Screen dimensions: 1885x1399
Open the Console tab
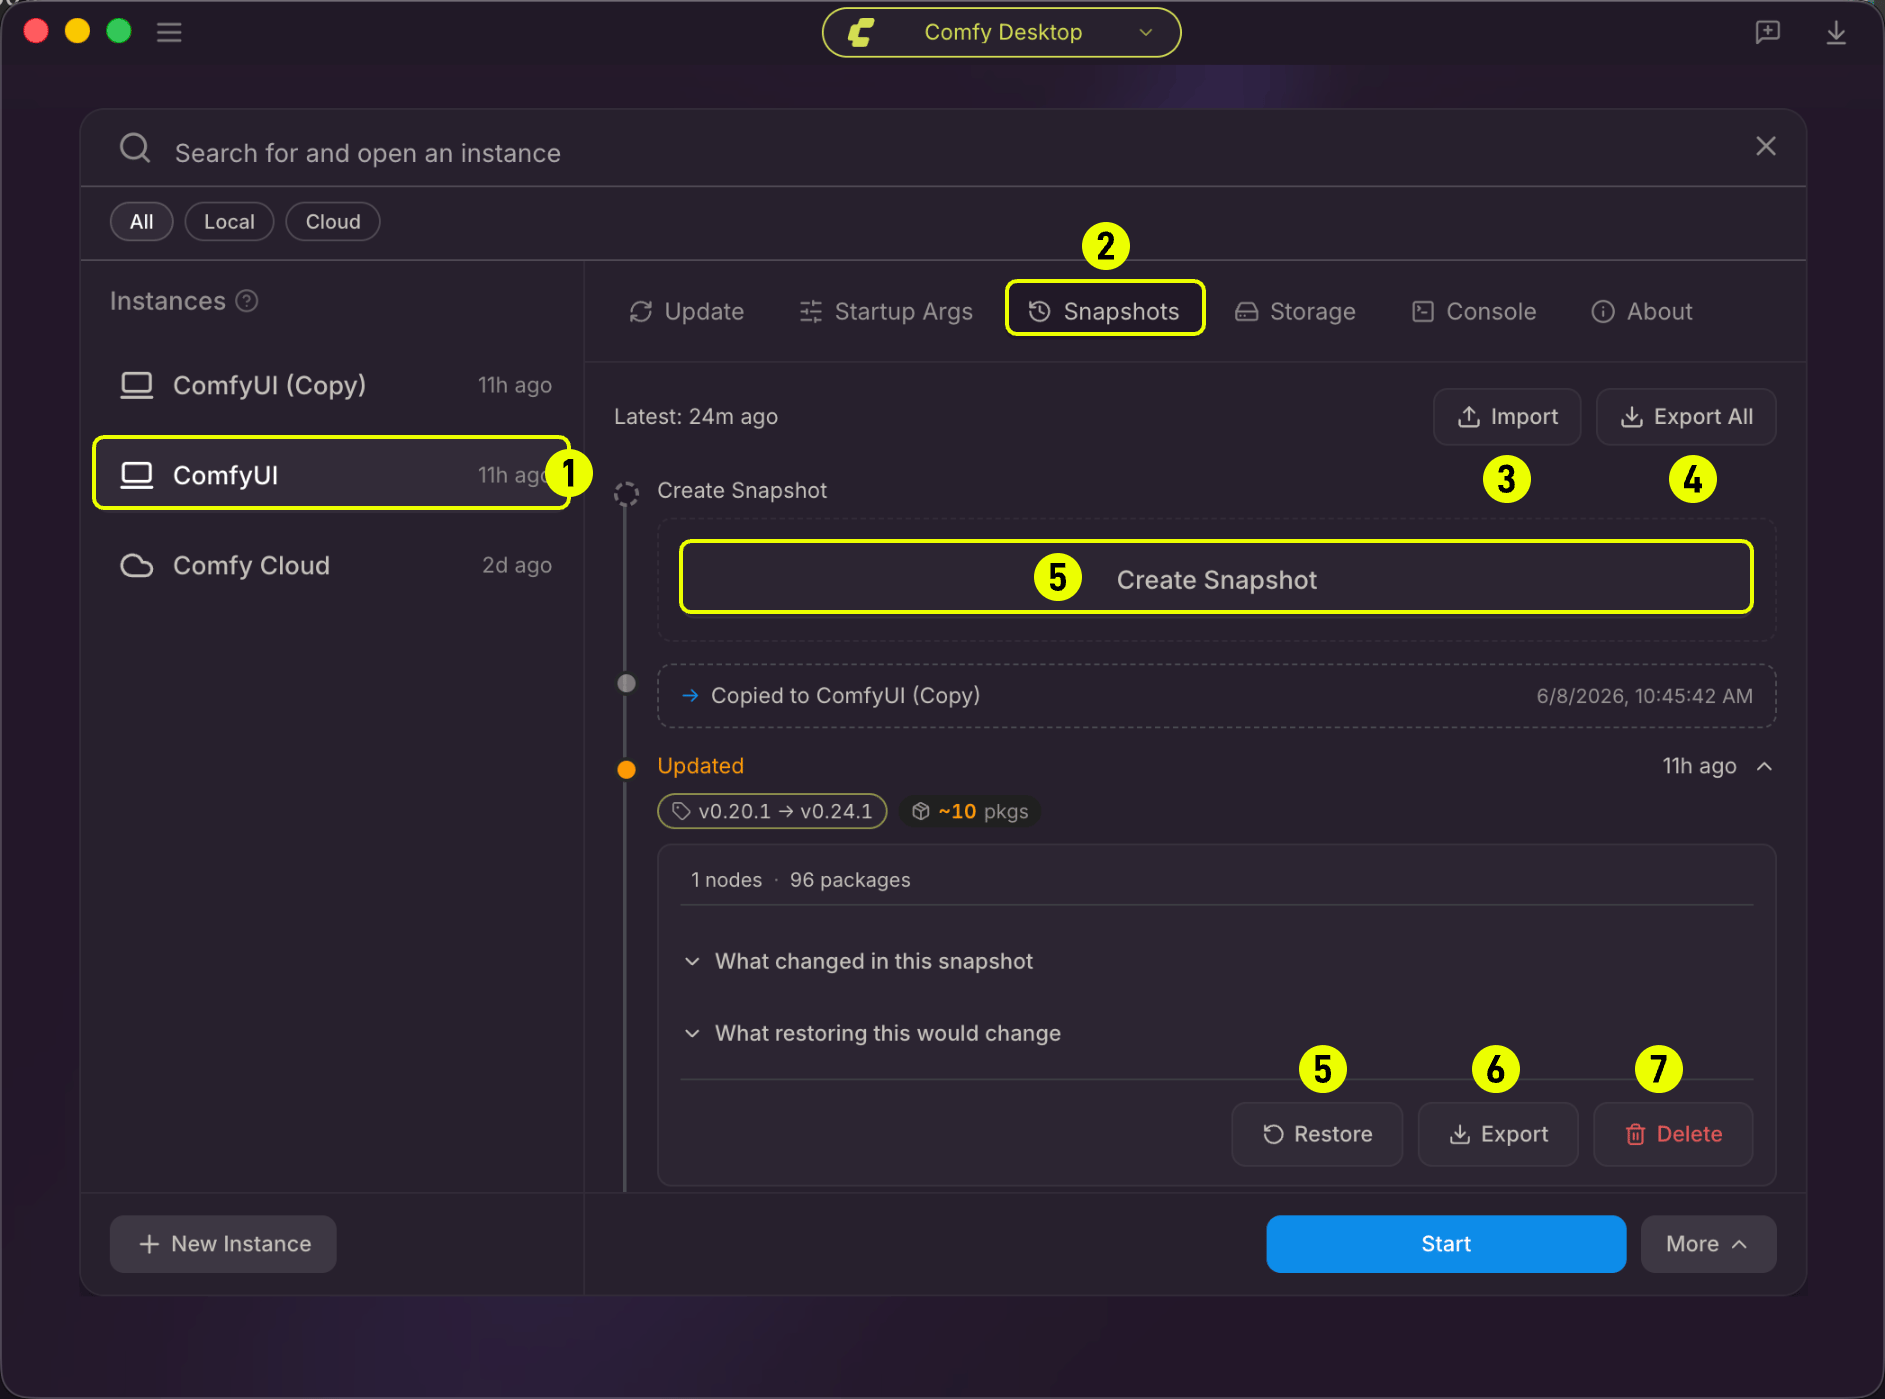point(1474,312)
